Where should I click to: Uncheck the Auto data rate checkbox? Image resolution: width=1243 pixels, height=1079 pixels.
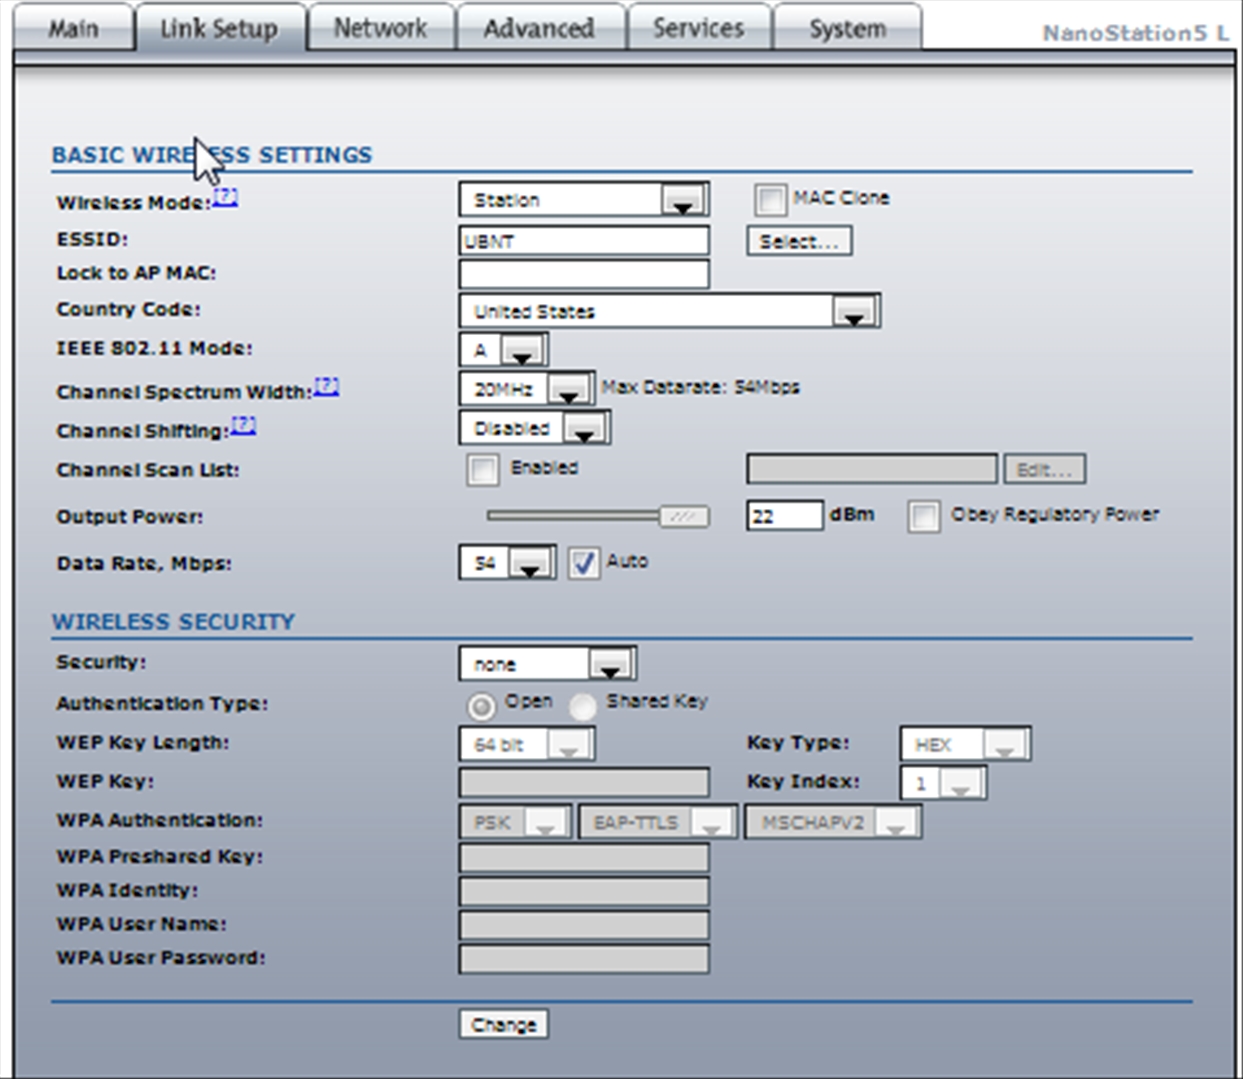[x=584, y=563]
